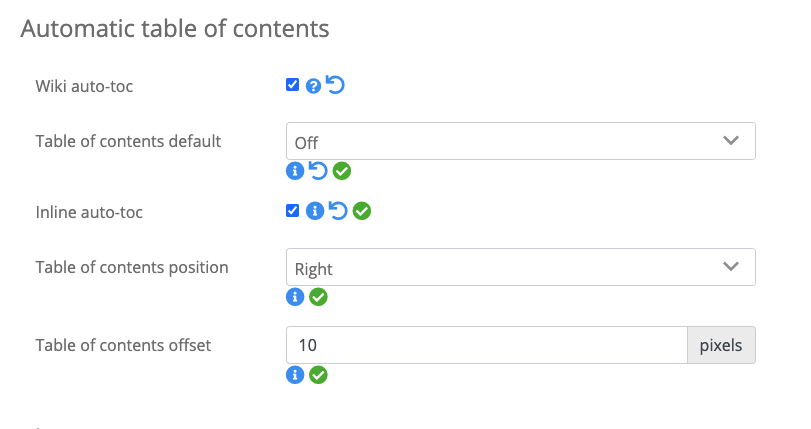
Task: Reset Wiki auto-toc to default
Action: click(x=335, y=85)
